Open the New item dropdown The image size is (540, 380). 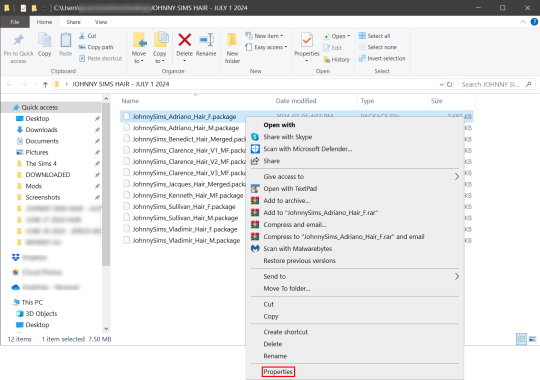264,36
